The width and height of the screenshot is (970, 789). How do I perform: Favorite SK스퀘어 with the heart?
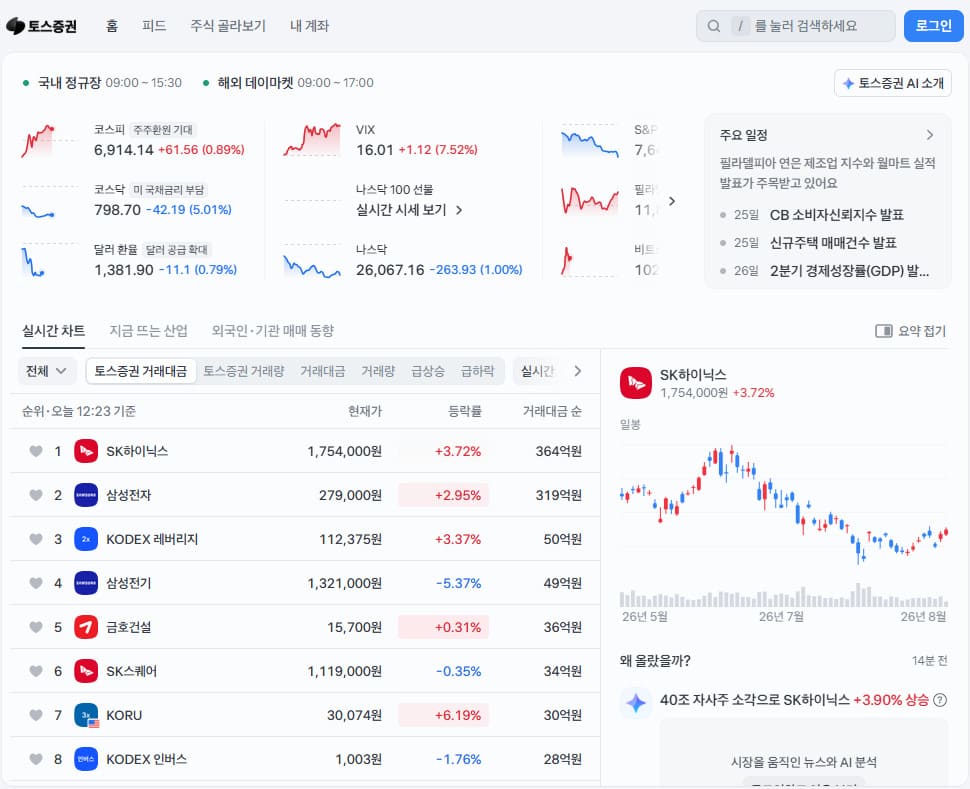coord(36,671)
